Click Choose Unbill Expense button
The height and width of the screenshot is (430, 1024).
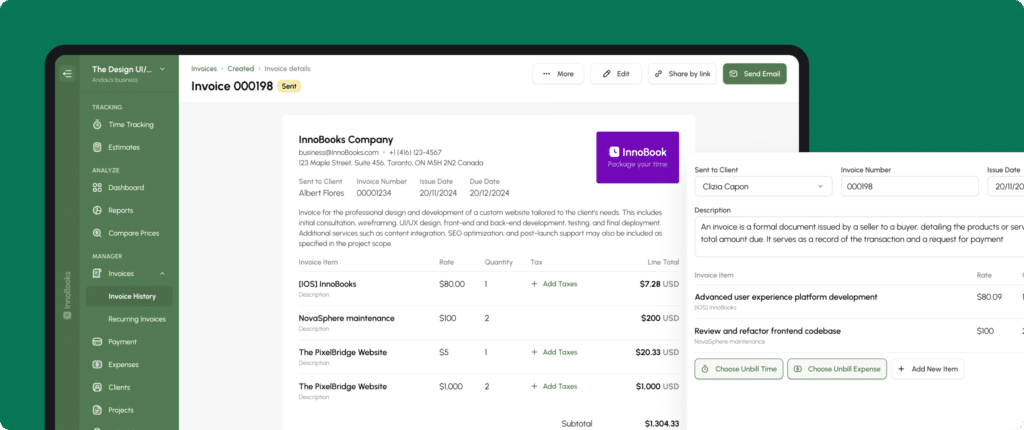(837, 369)
